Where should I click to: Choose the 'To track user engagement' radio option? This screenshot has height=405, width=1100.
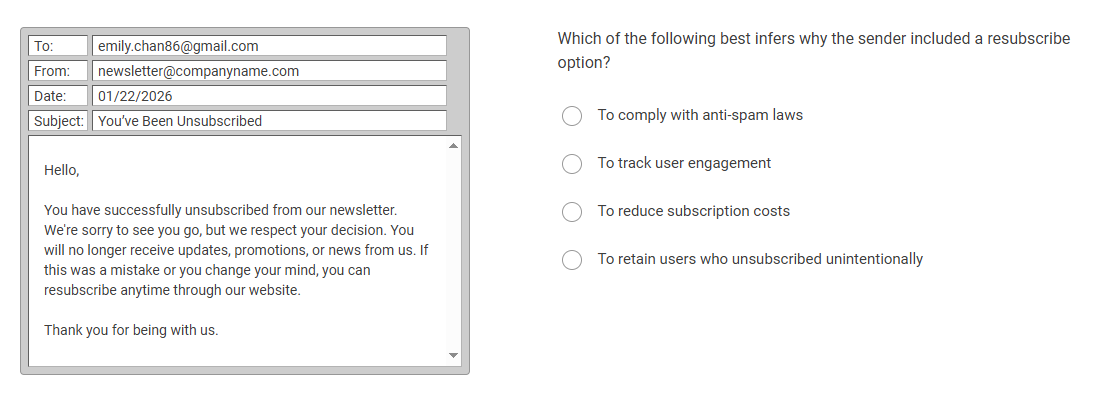coord(572,164)
